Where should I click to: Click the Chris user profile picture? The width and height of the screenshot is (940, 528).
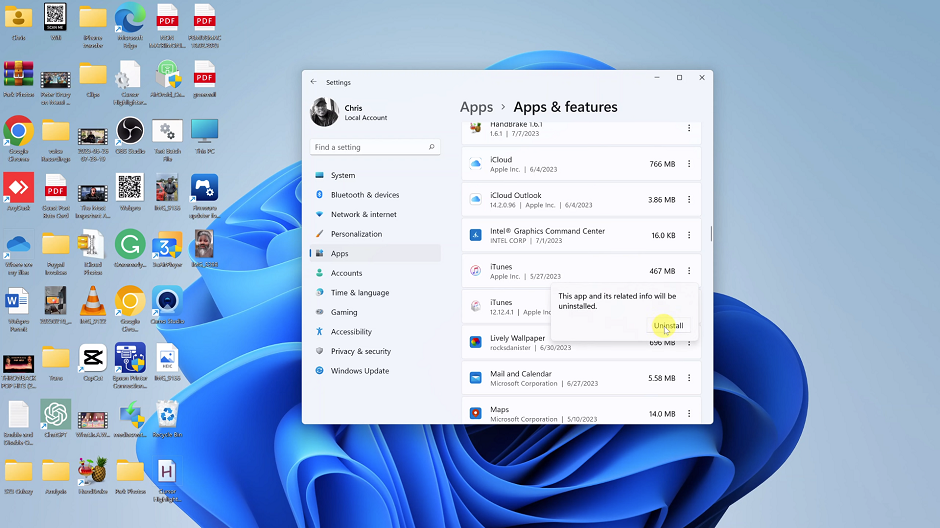point(324,112)
